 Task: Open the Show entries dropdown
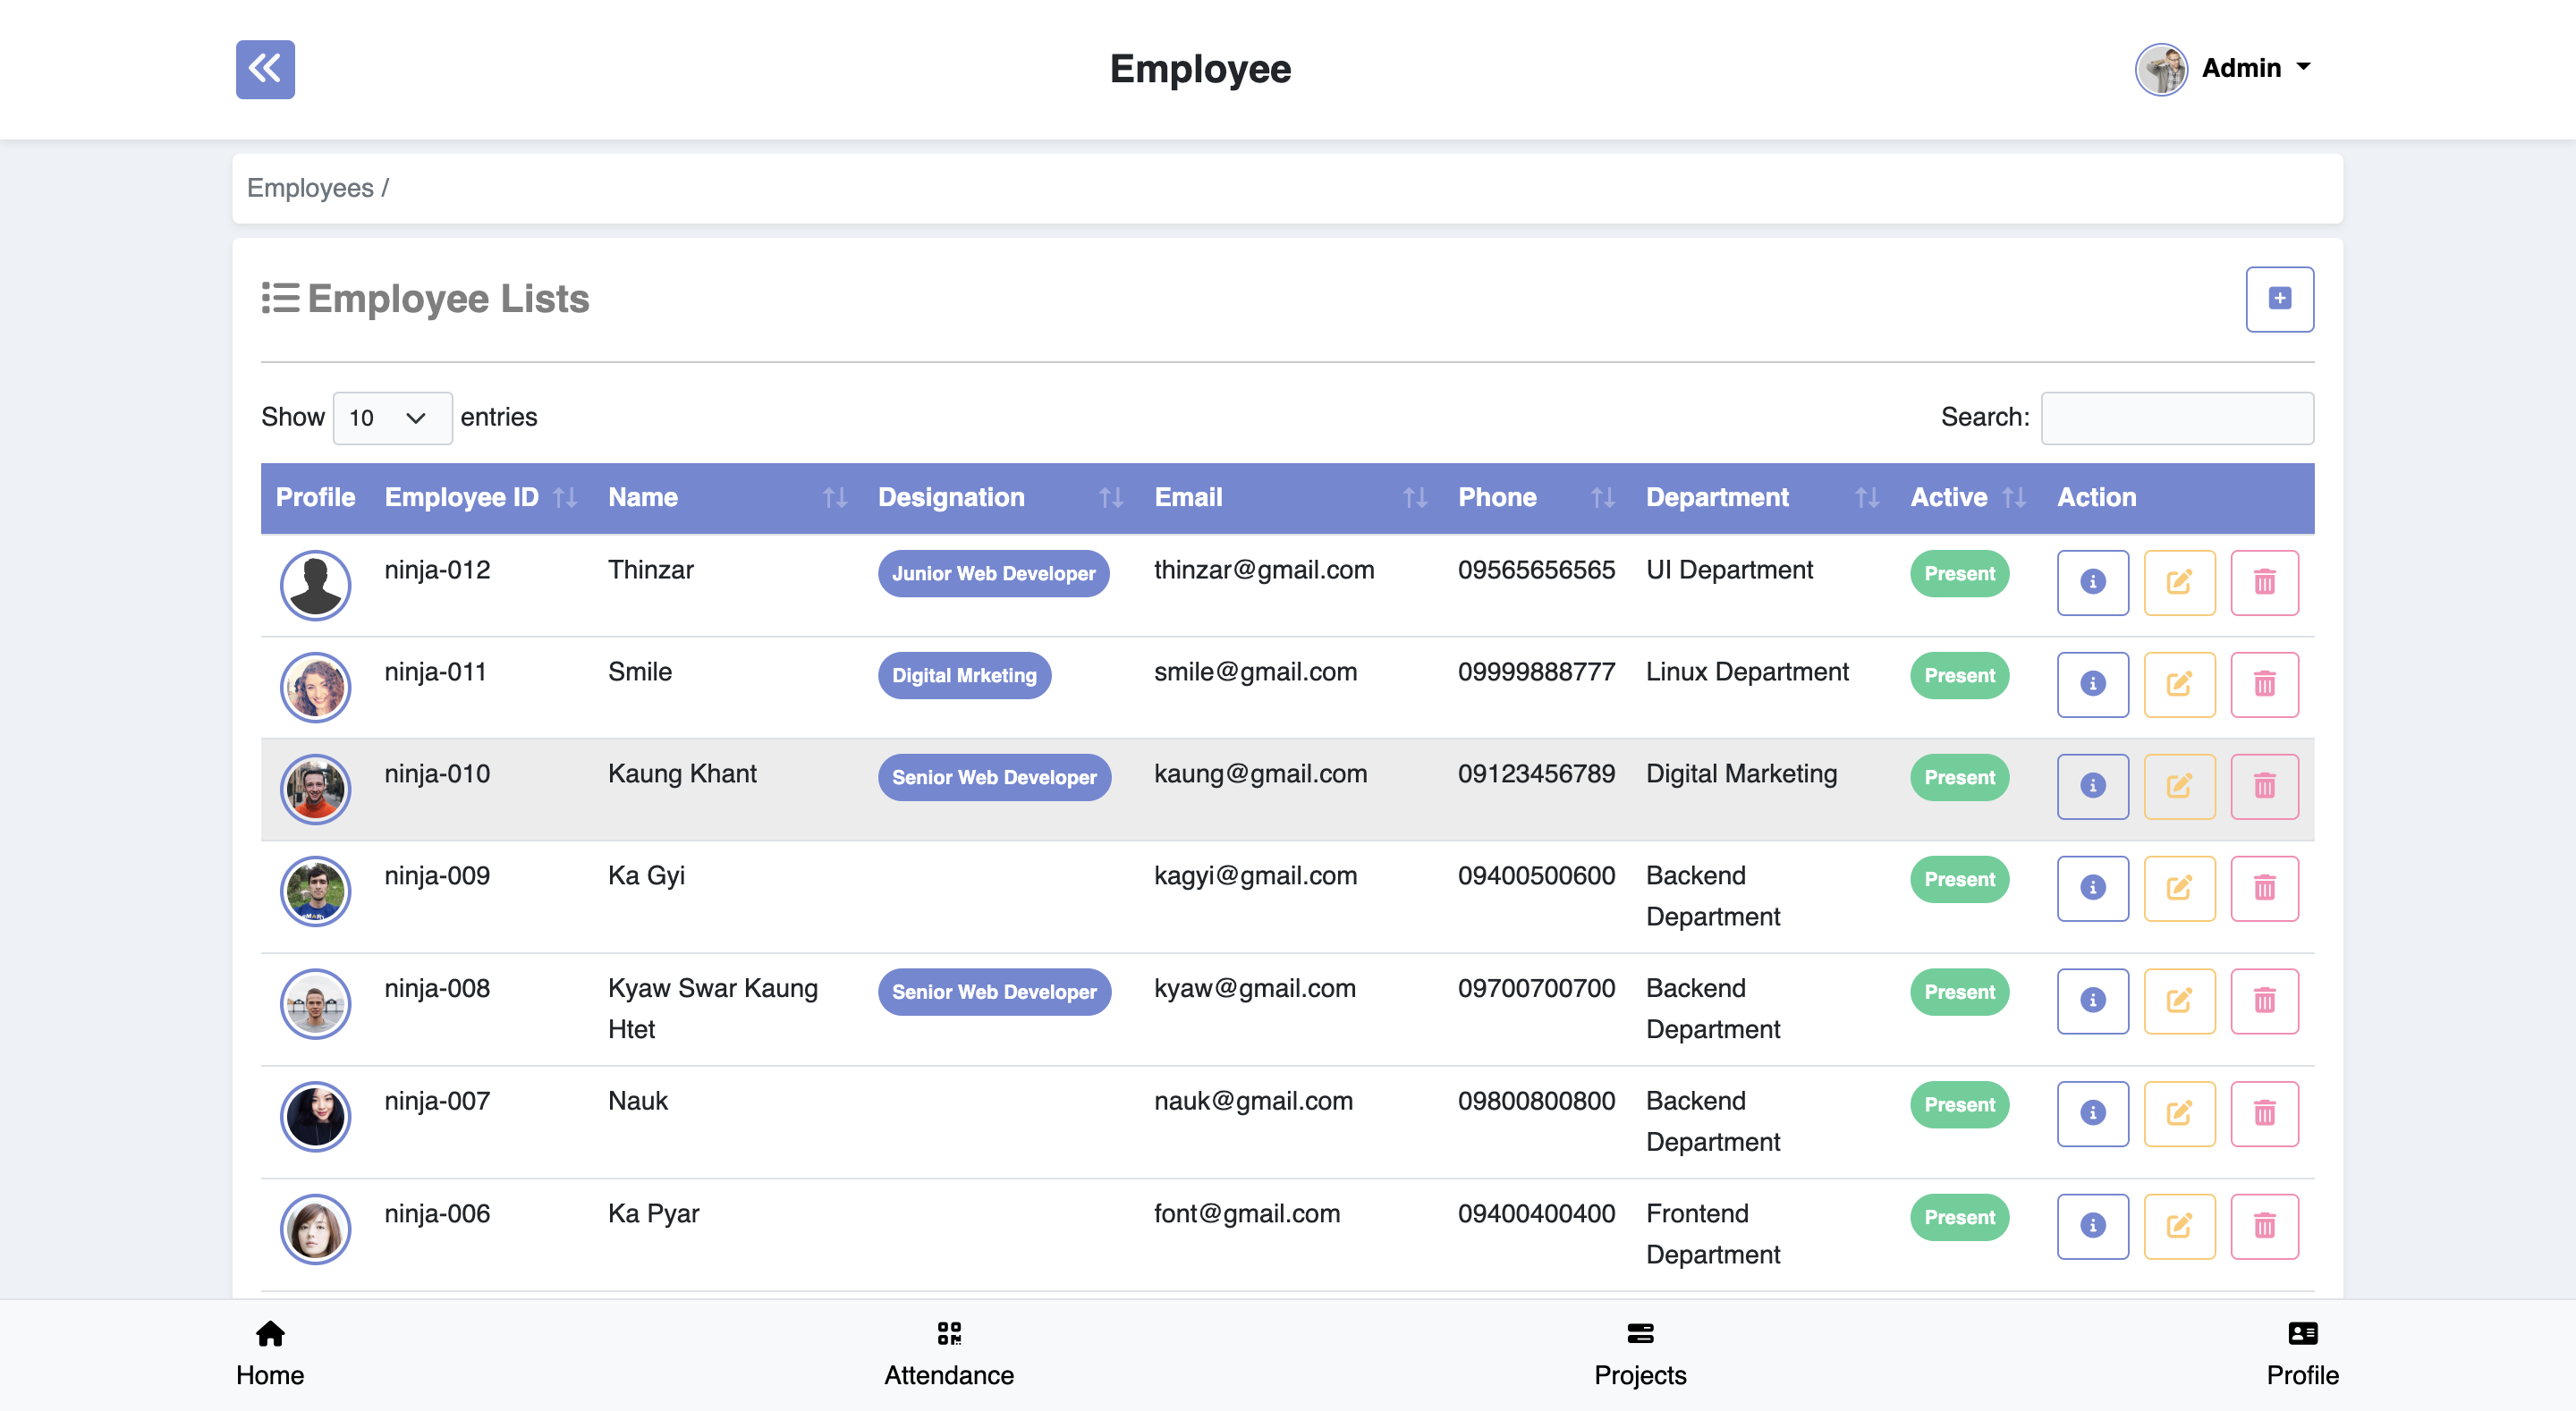392,418
